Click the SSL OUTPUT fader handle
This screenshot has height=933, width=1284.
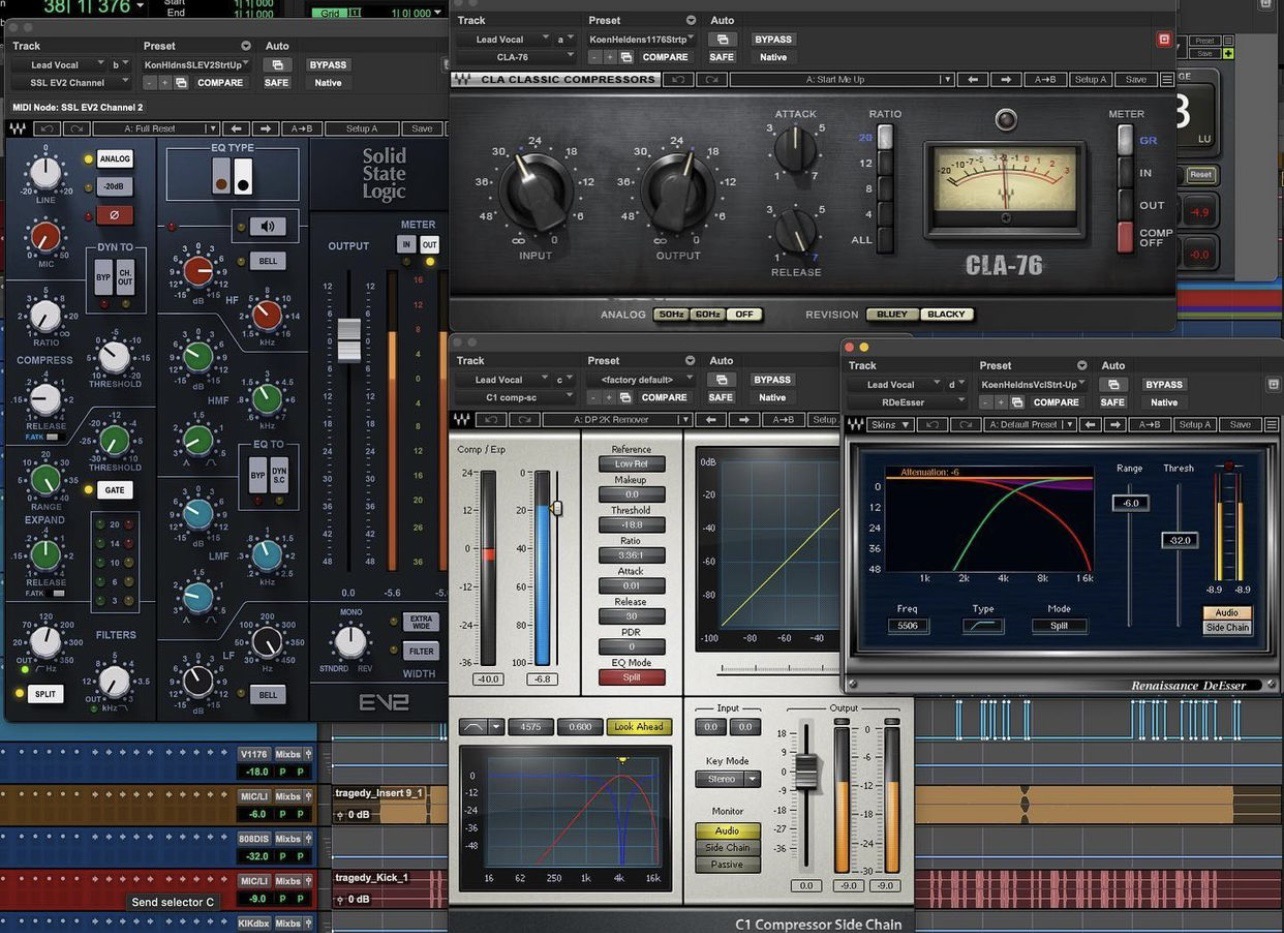pyautogui.click(x=349, y=339)
